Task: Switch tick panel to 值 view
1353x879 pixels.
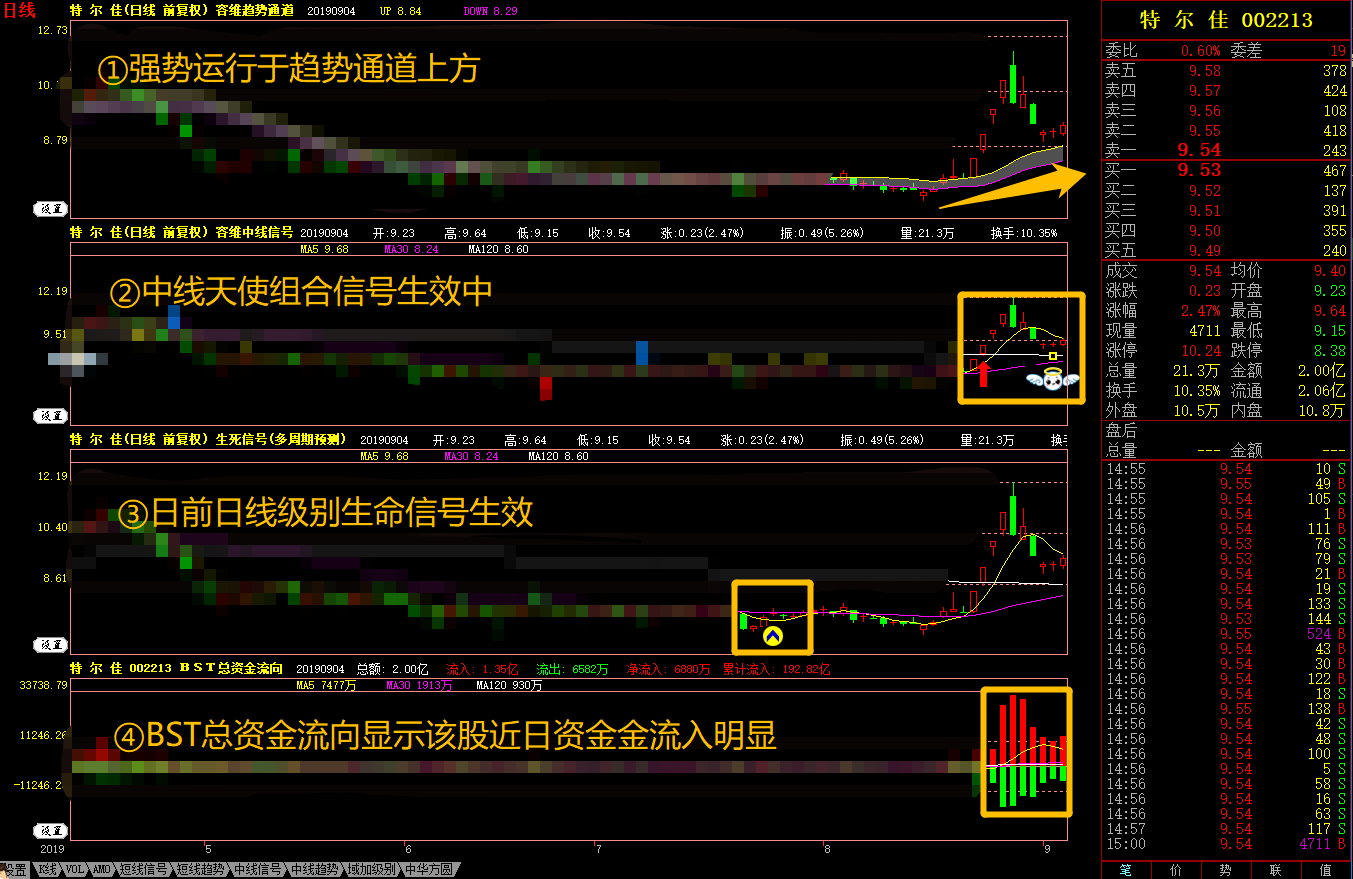Action: coord(1325,870)
